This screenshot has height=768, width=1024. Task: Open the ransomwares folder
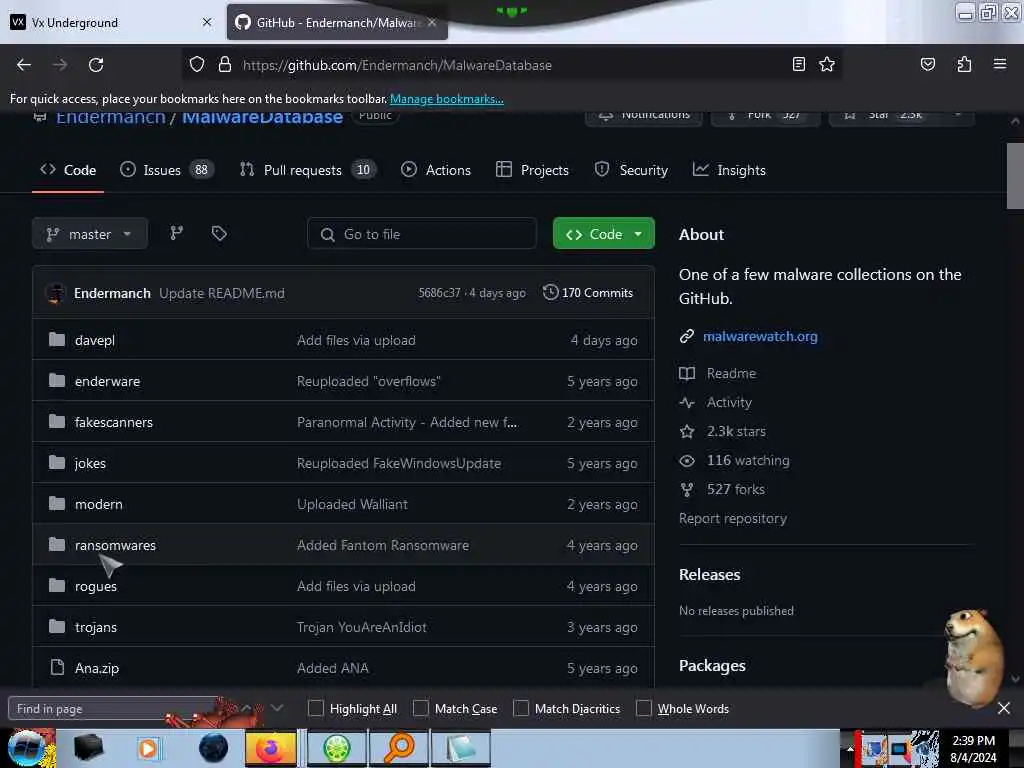[x=115, y=545]
